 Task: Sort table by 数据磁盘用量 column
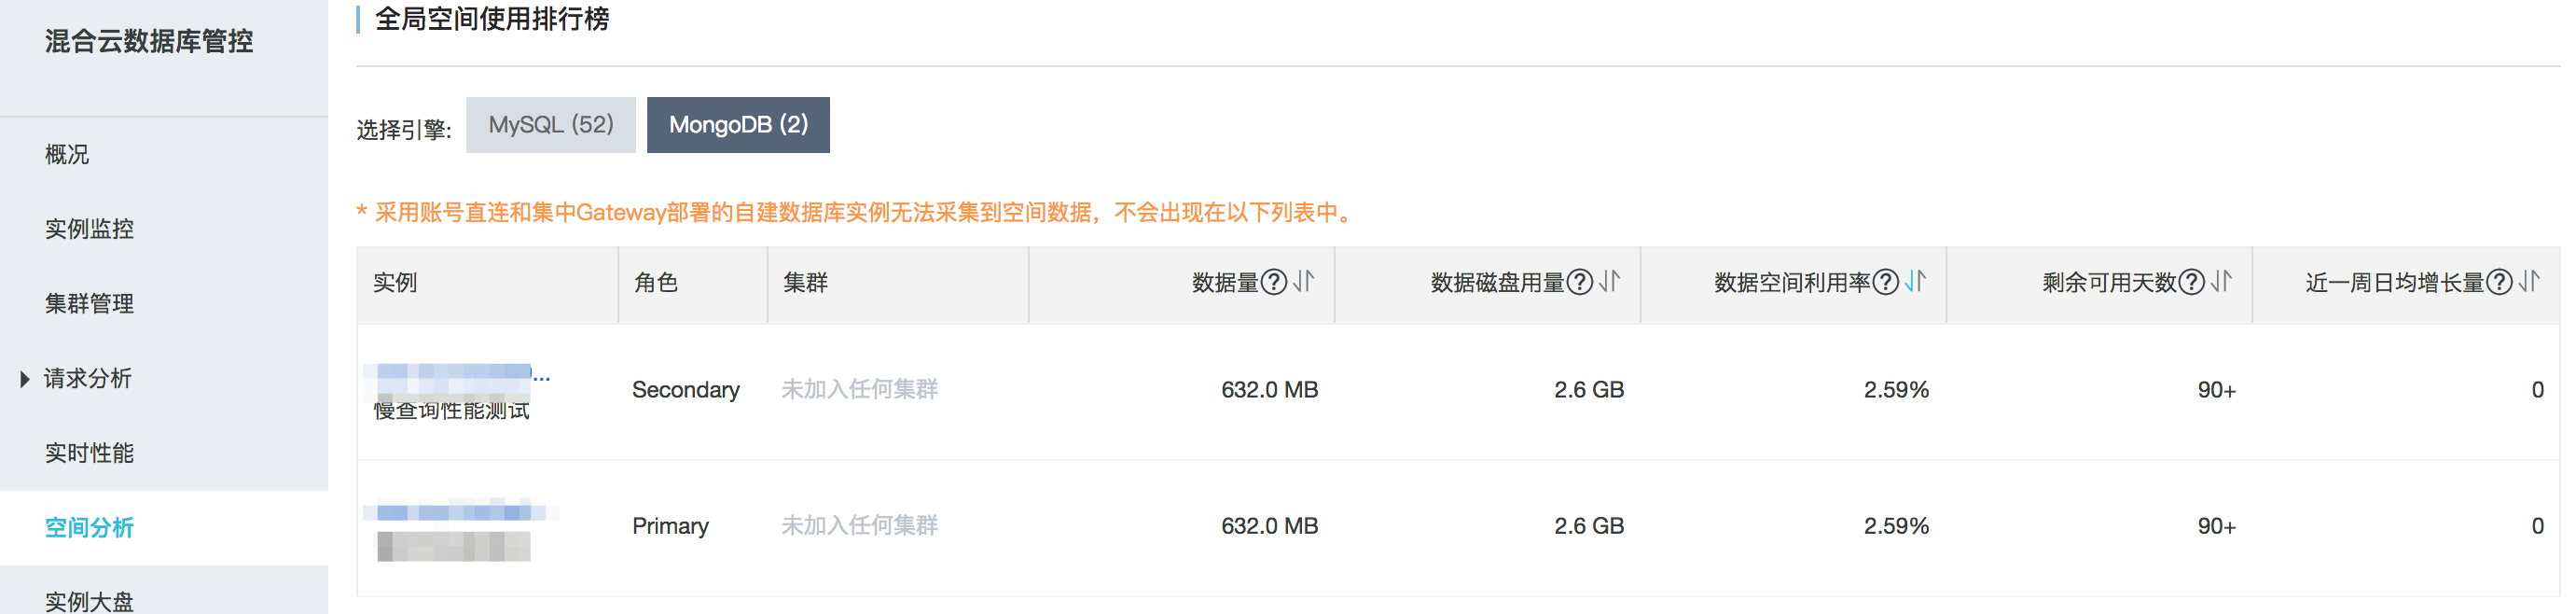1609,282
